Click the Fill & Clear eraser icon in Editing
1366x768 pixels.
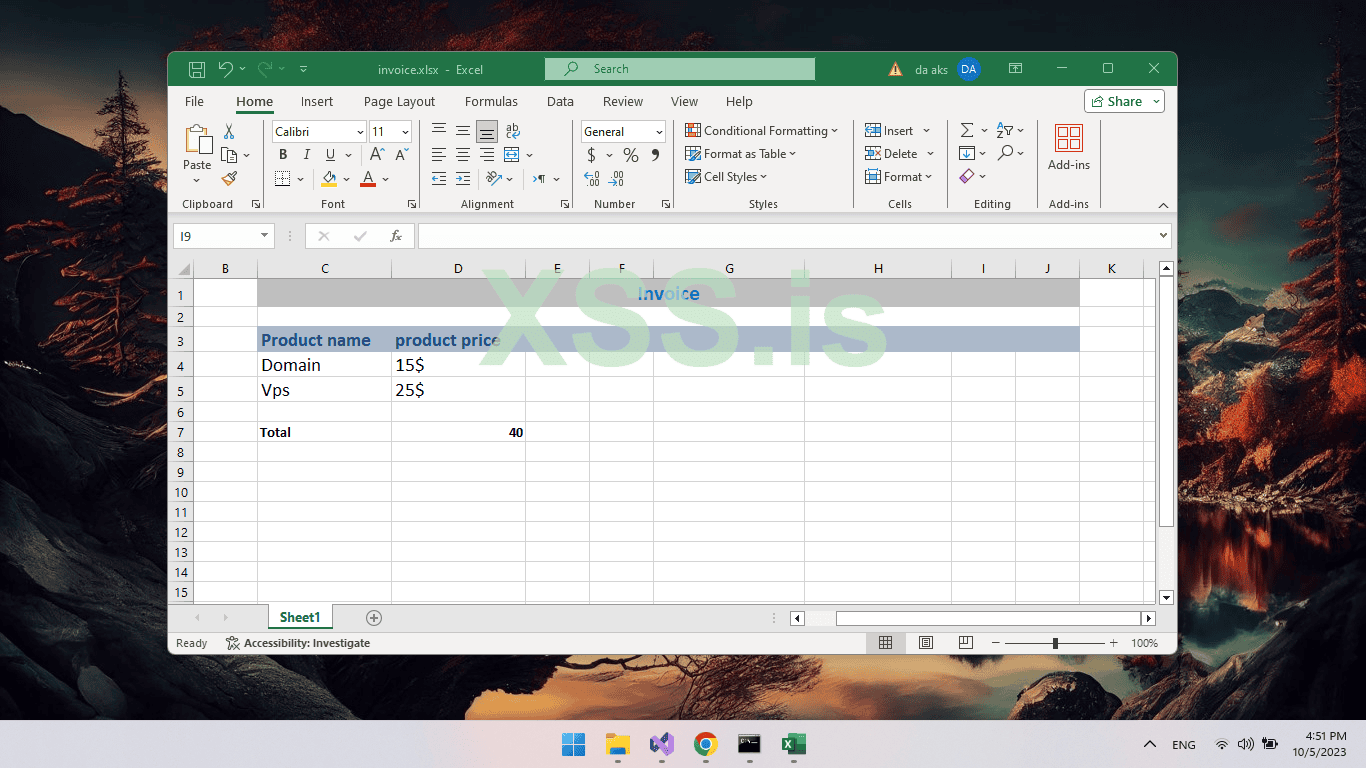[966, 176]
